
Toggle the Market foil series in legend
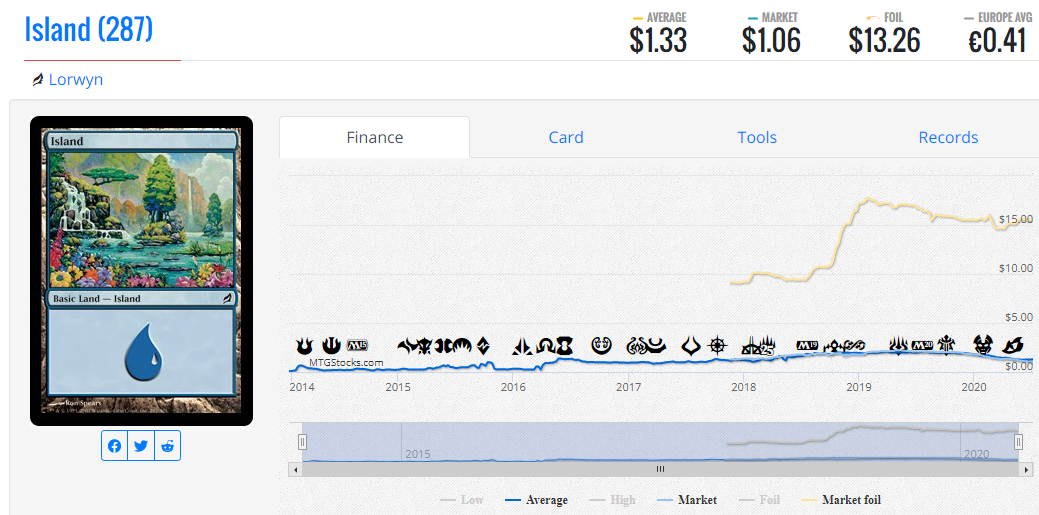(842, 500)
